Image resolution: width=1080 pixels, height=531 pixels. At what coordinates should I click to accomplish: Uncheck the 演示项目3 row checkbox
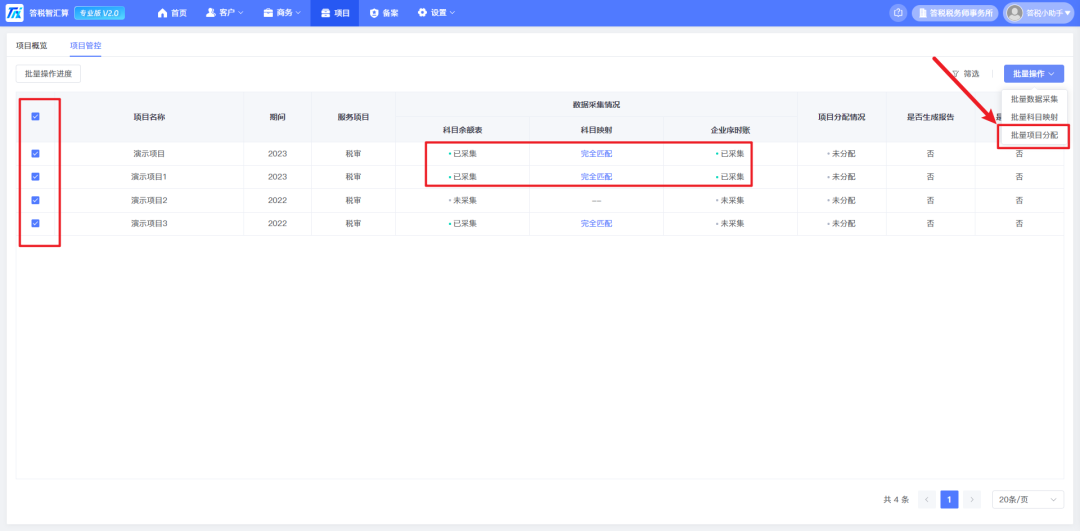point(36,223)
